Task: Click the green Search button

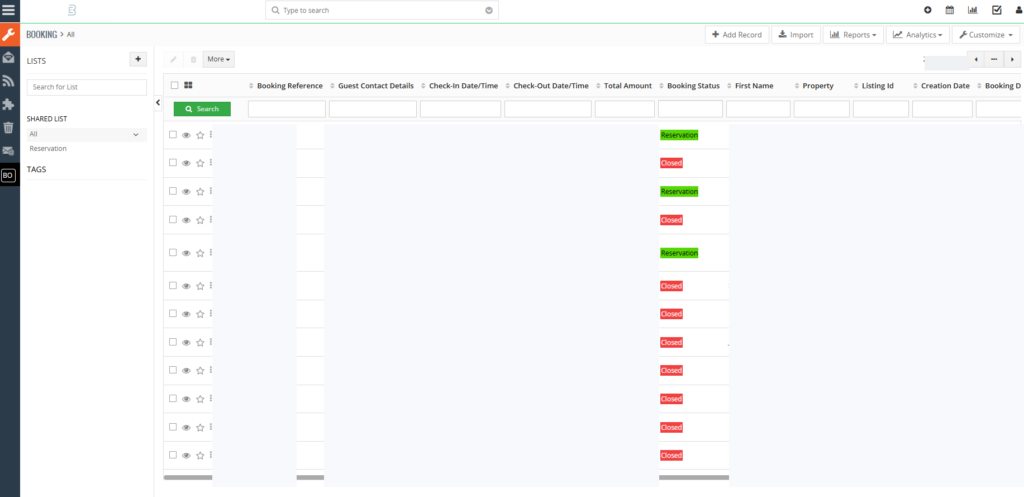Action: pyautogui.click(x=202, y=109)
